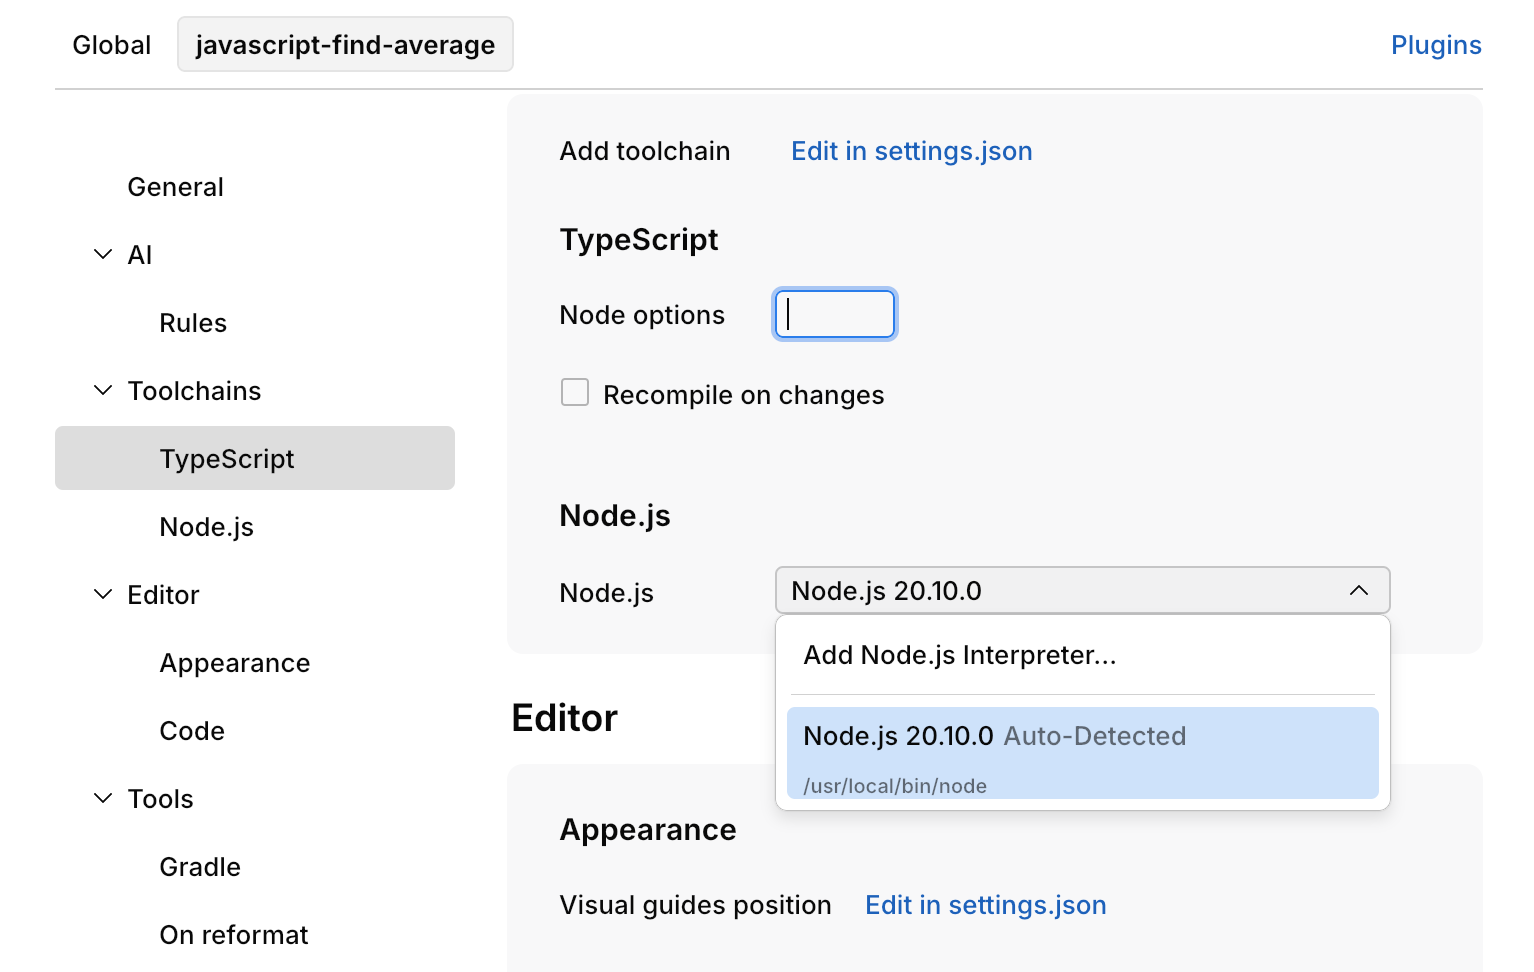This screenshot has width=1534, height=972.
Task: Select Node.js in Toolchains sidebar
Action: click(207, 527)
